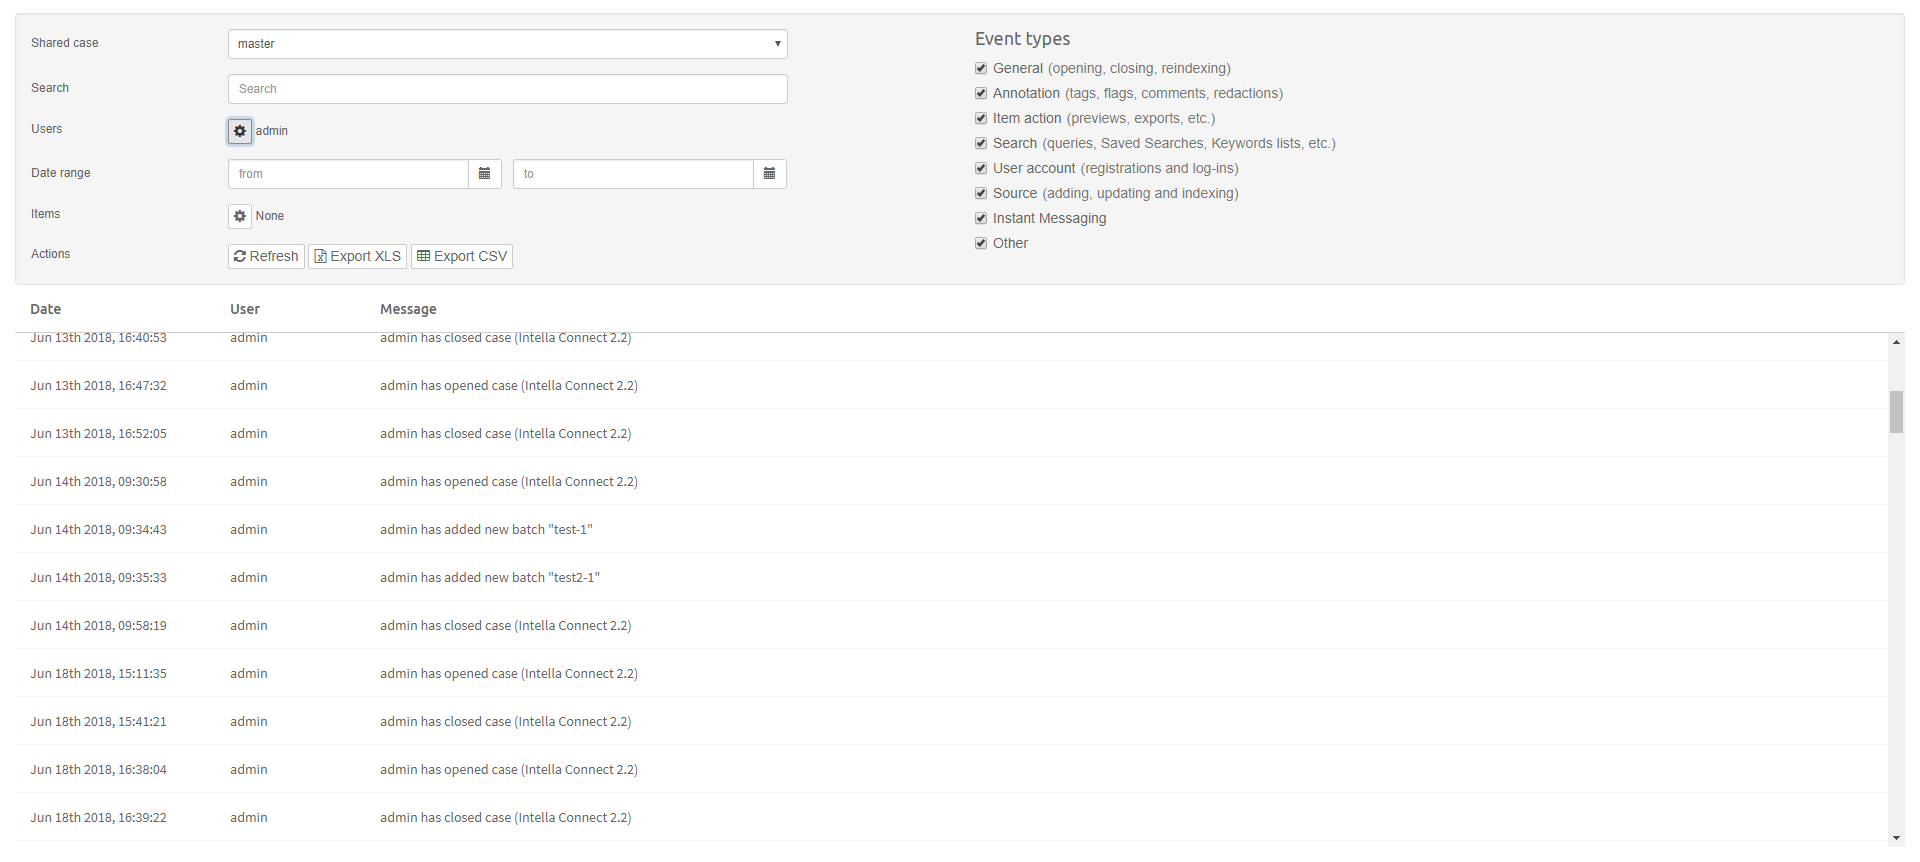Open the Shared case dropdown
1920x862 pixels.
[x=507, y=44]
